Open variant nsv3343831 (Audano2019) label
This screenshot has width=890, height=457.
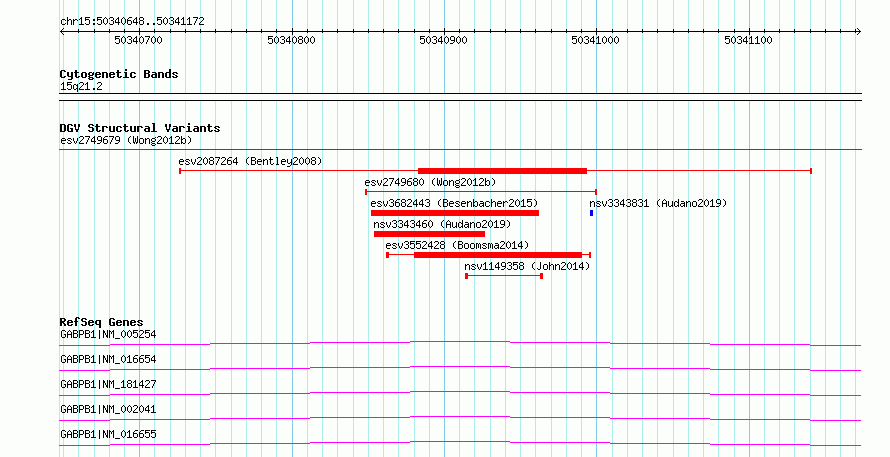click(x=658, y=203)
